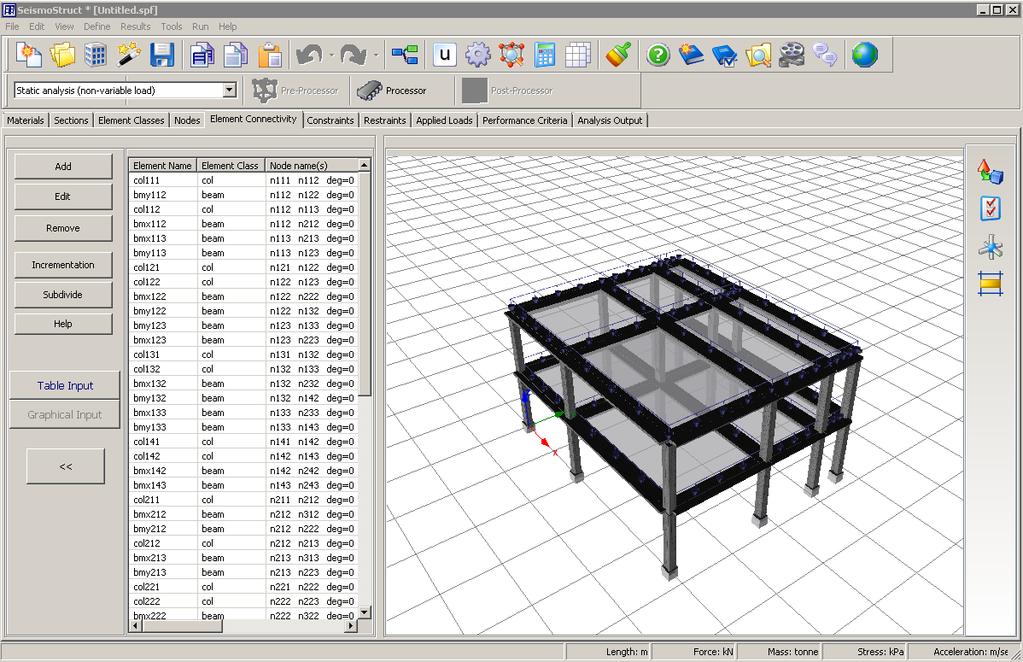Click the magnifier over folder icon

(758, 55)
